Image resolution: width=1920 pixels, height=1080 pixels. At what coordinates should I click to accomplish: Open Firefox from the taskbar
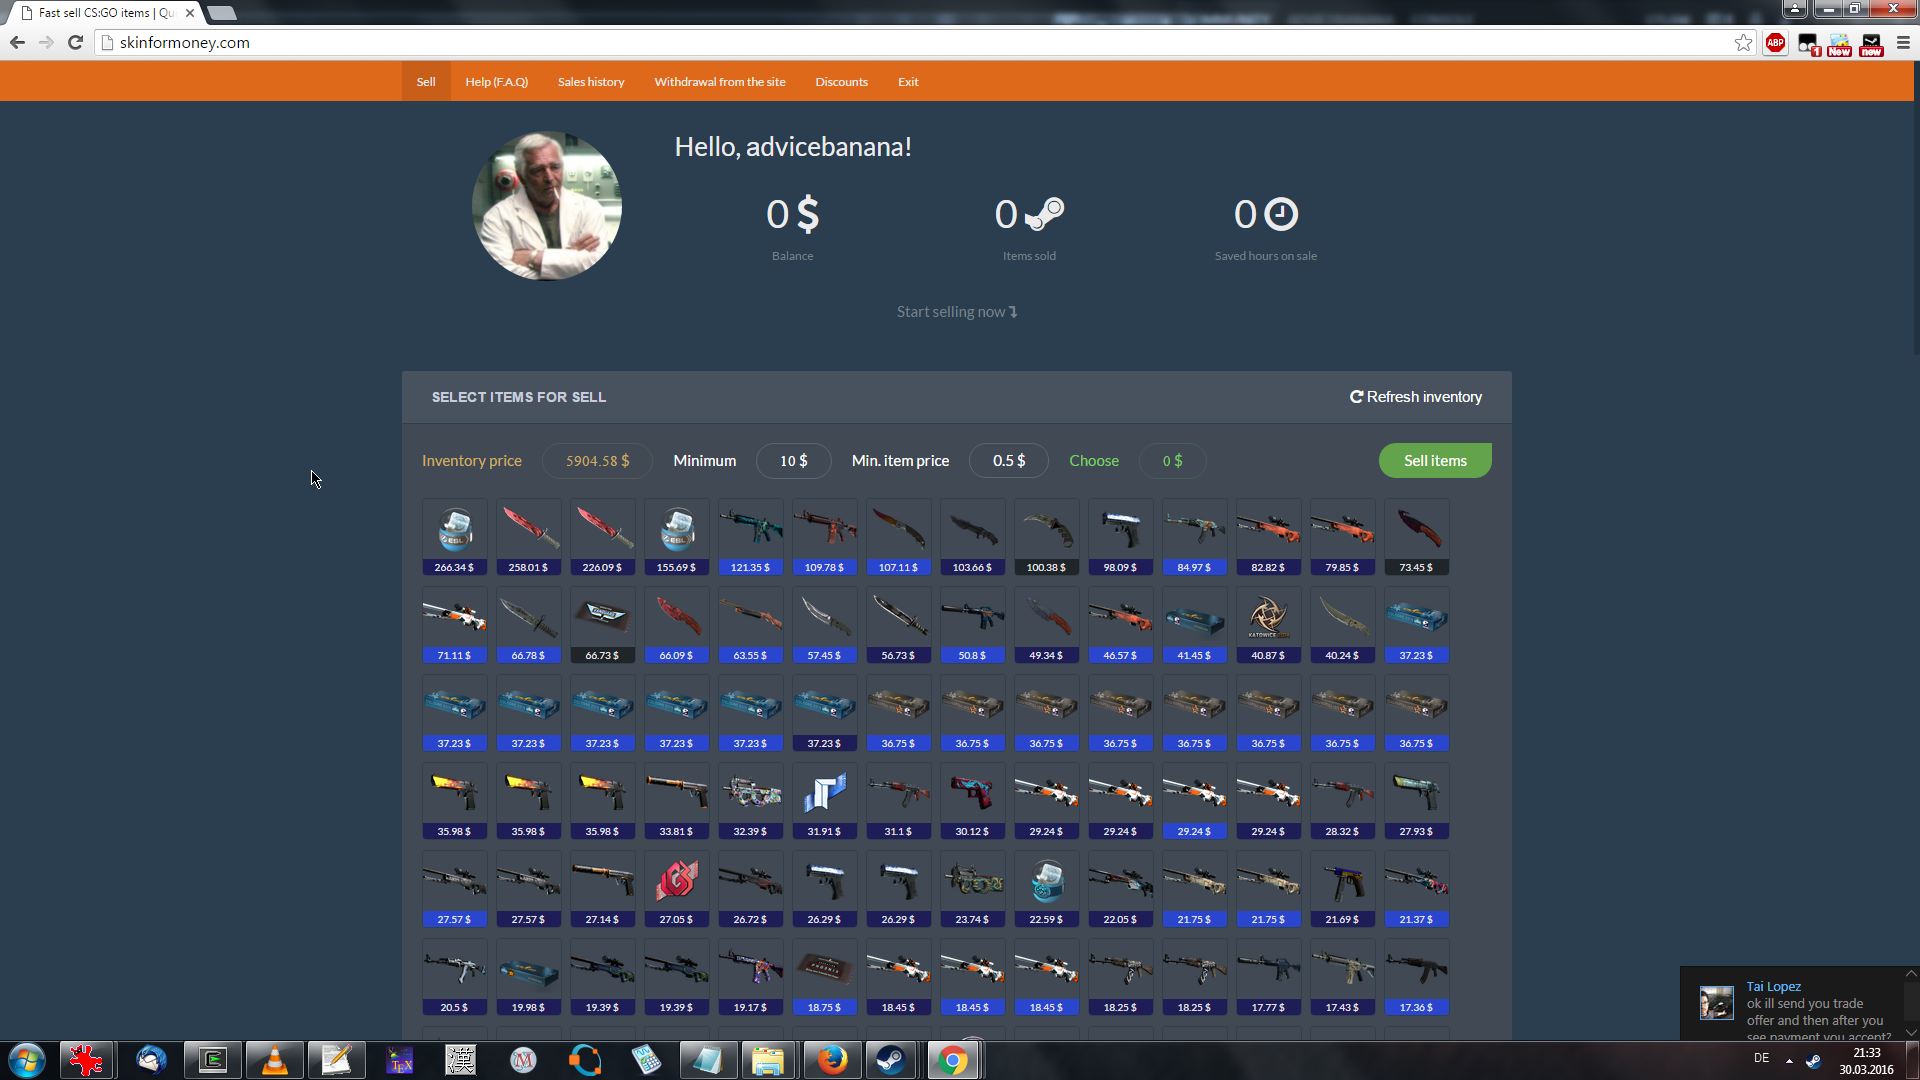click(831, 1060)
